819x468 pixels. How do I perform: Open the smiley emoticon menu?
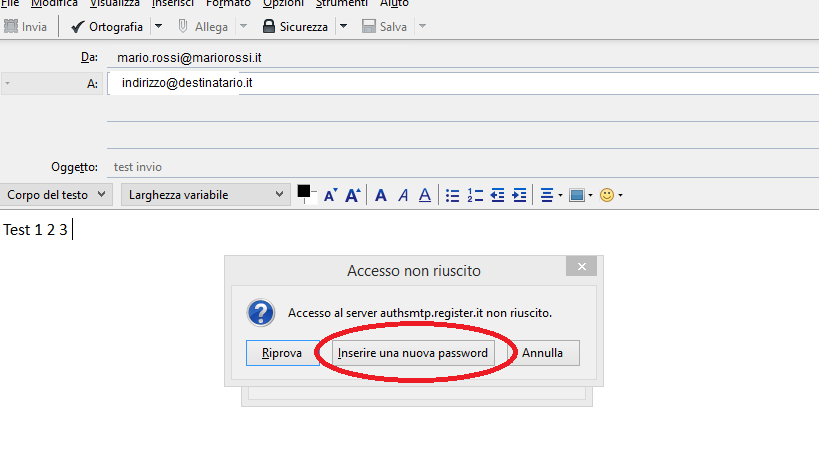[x=611, y=195]
